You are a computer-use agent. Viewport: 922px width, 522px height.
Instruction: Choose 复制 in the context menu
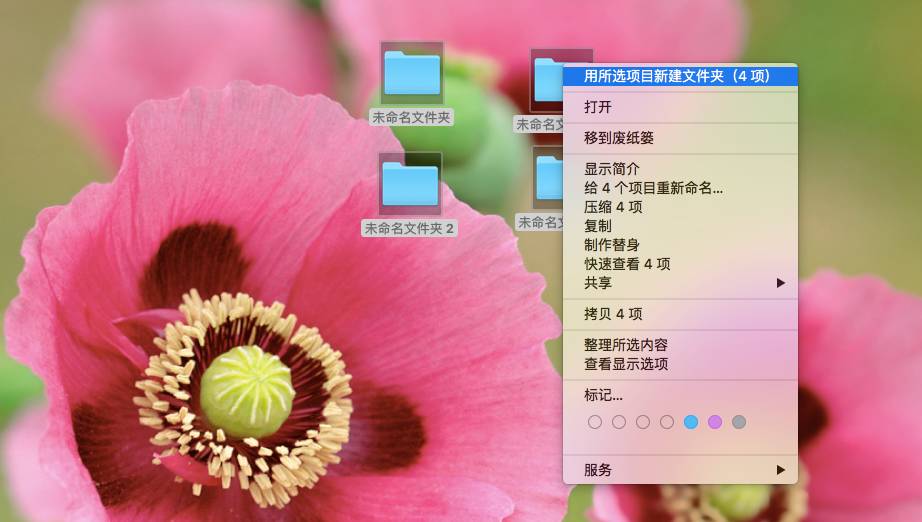(680, 226)
